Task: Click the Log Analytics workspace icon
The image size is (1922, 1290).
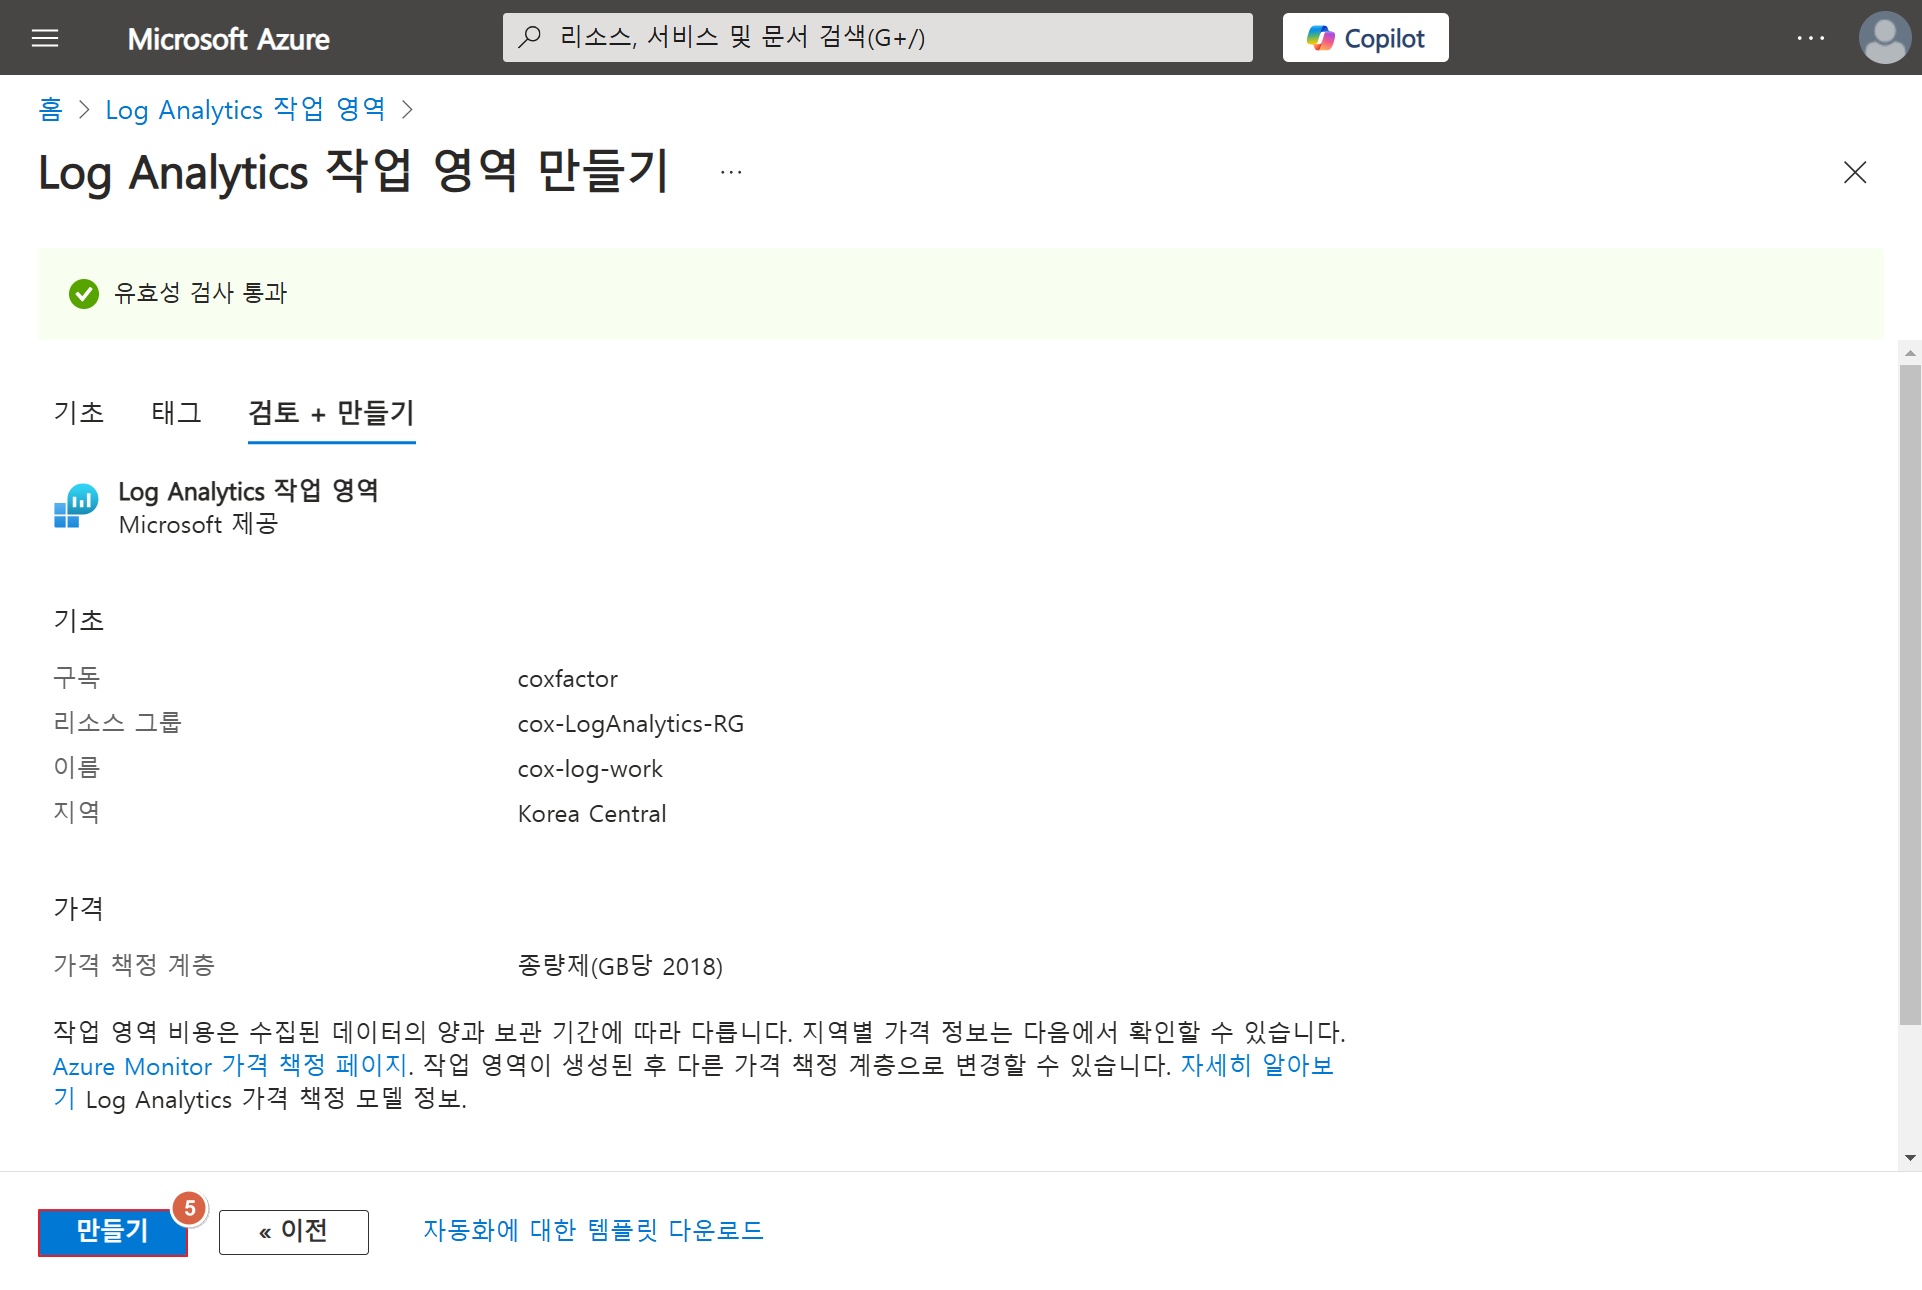Action: [76, 506]
